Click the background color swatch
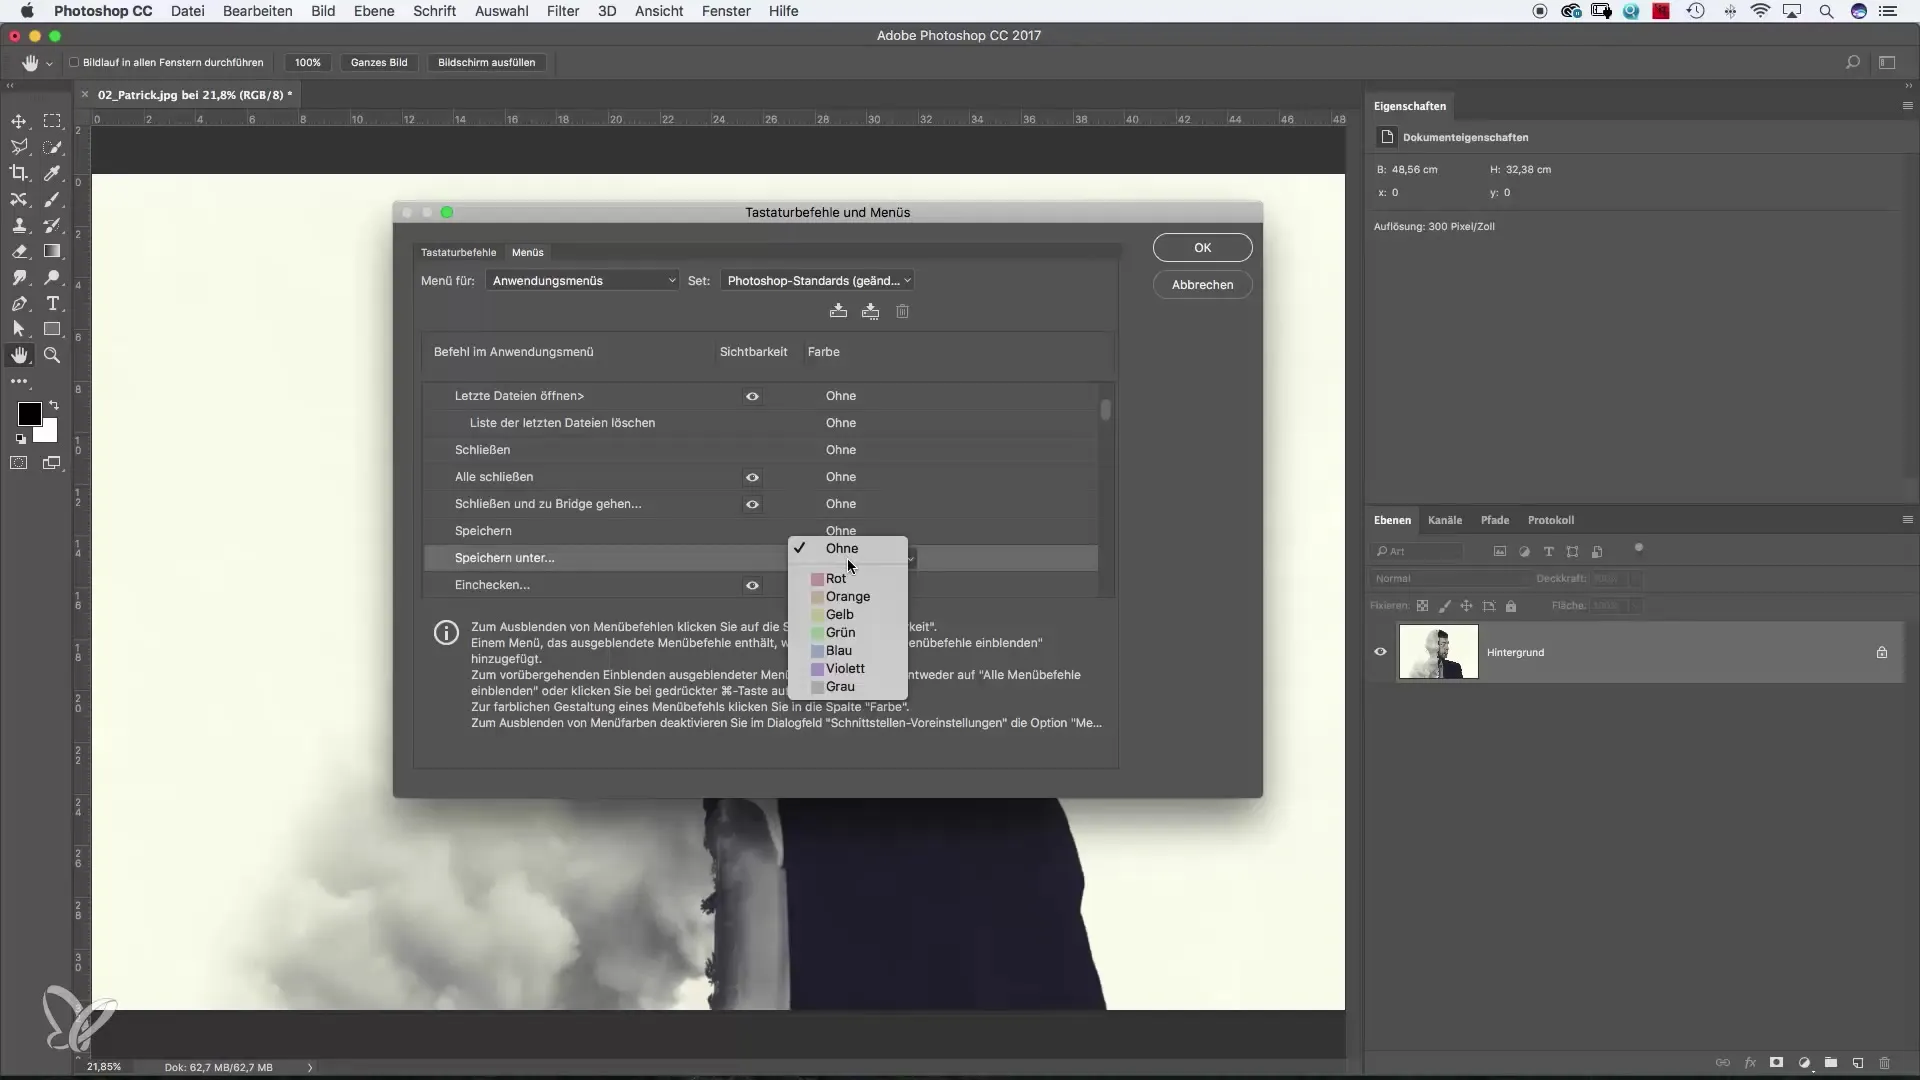The image size is (1920, 1080). 48,433
